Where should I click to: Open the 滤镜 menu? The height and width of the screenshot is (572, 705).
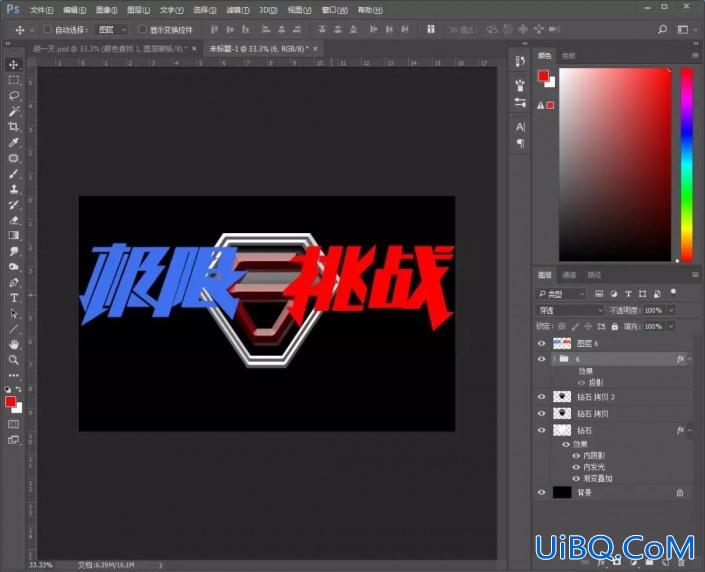tap(237, 10)
